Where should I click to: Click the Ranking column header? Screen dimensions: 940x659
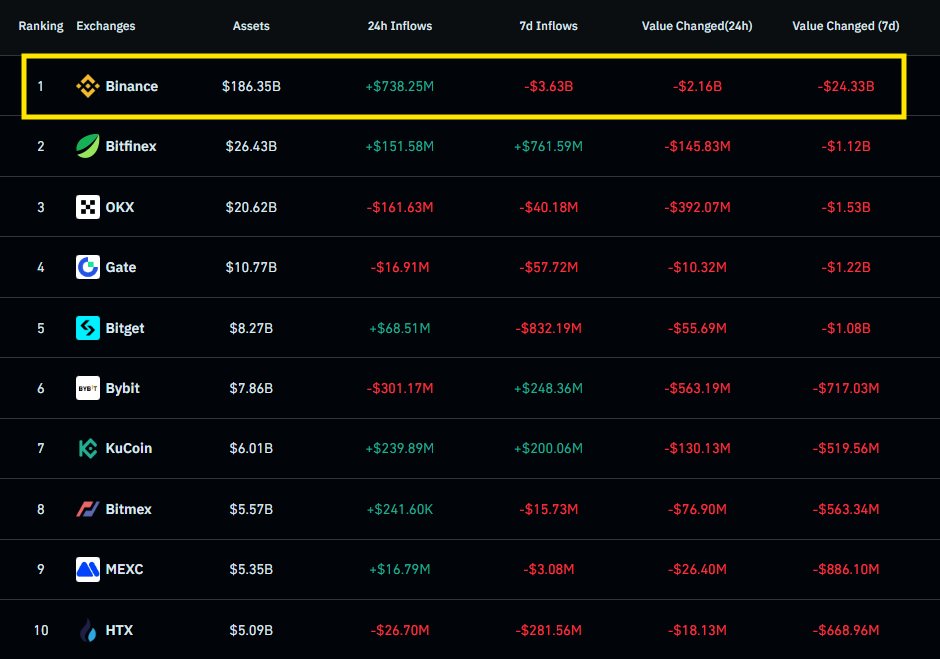41,26
